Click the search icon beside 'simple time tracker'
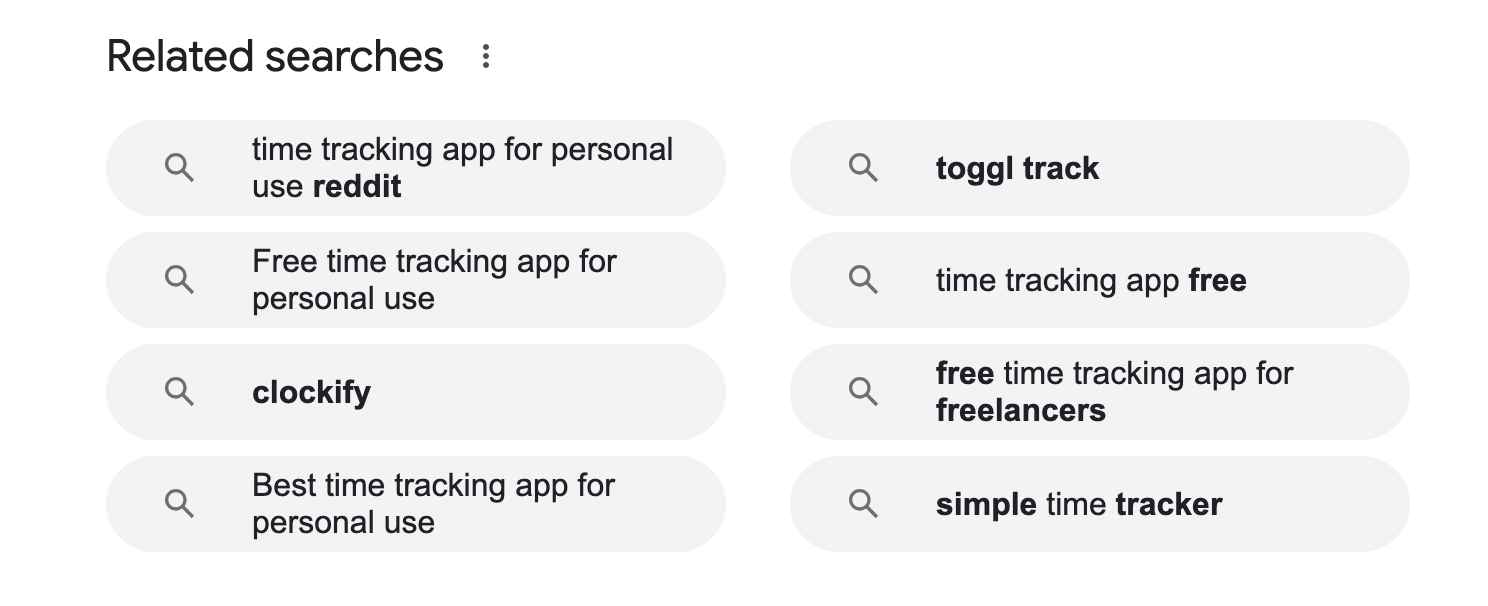 point(863,504)
